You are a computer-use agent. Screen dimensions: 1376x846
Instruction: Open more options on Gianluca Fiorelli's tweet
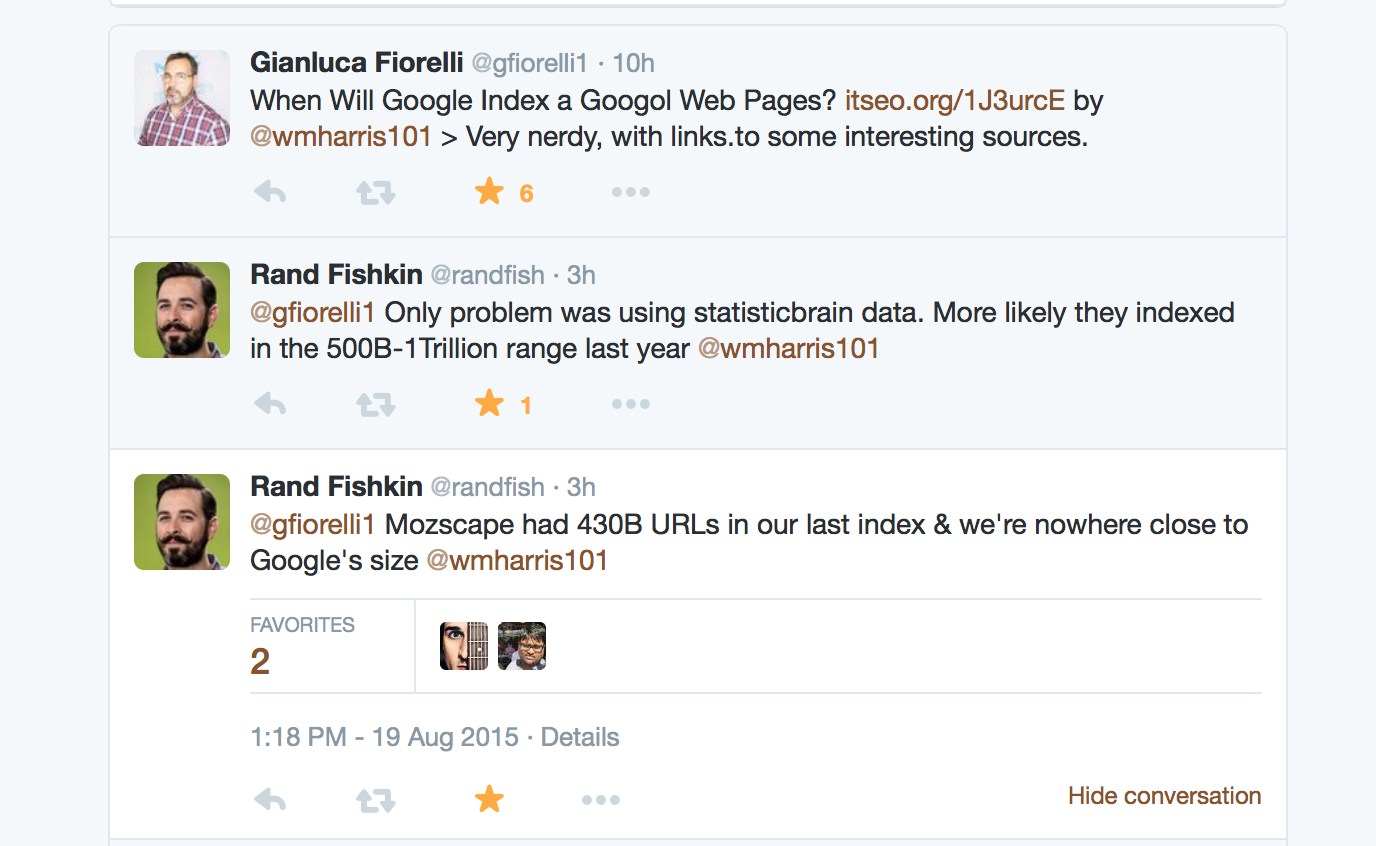631,192
